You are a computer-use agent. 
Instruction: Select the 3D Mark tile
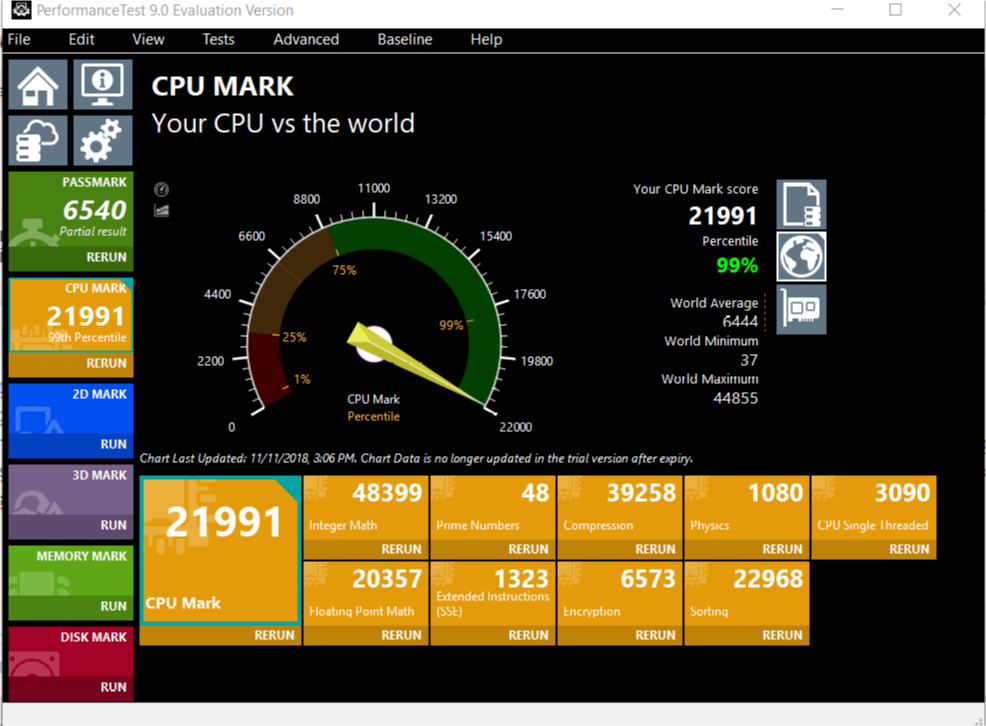[71, 490]
